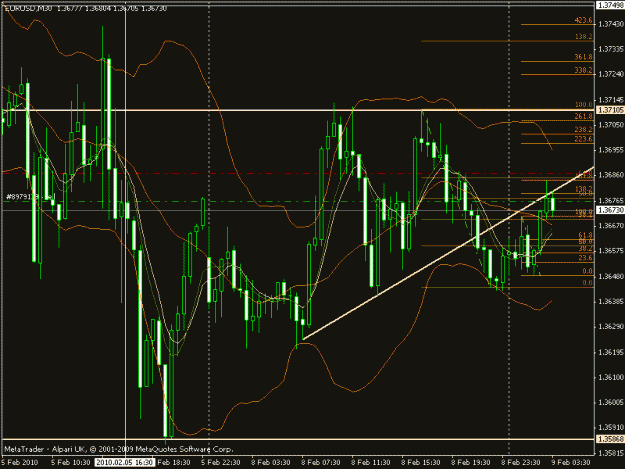Click the 9 Feb 03:30 time label
This screenshot has width=625, height=469.
pyautogui.click(x=571, y=463)
